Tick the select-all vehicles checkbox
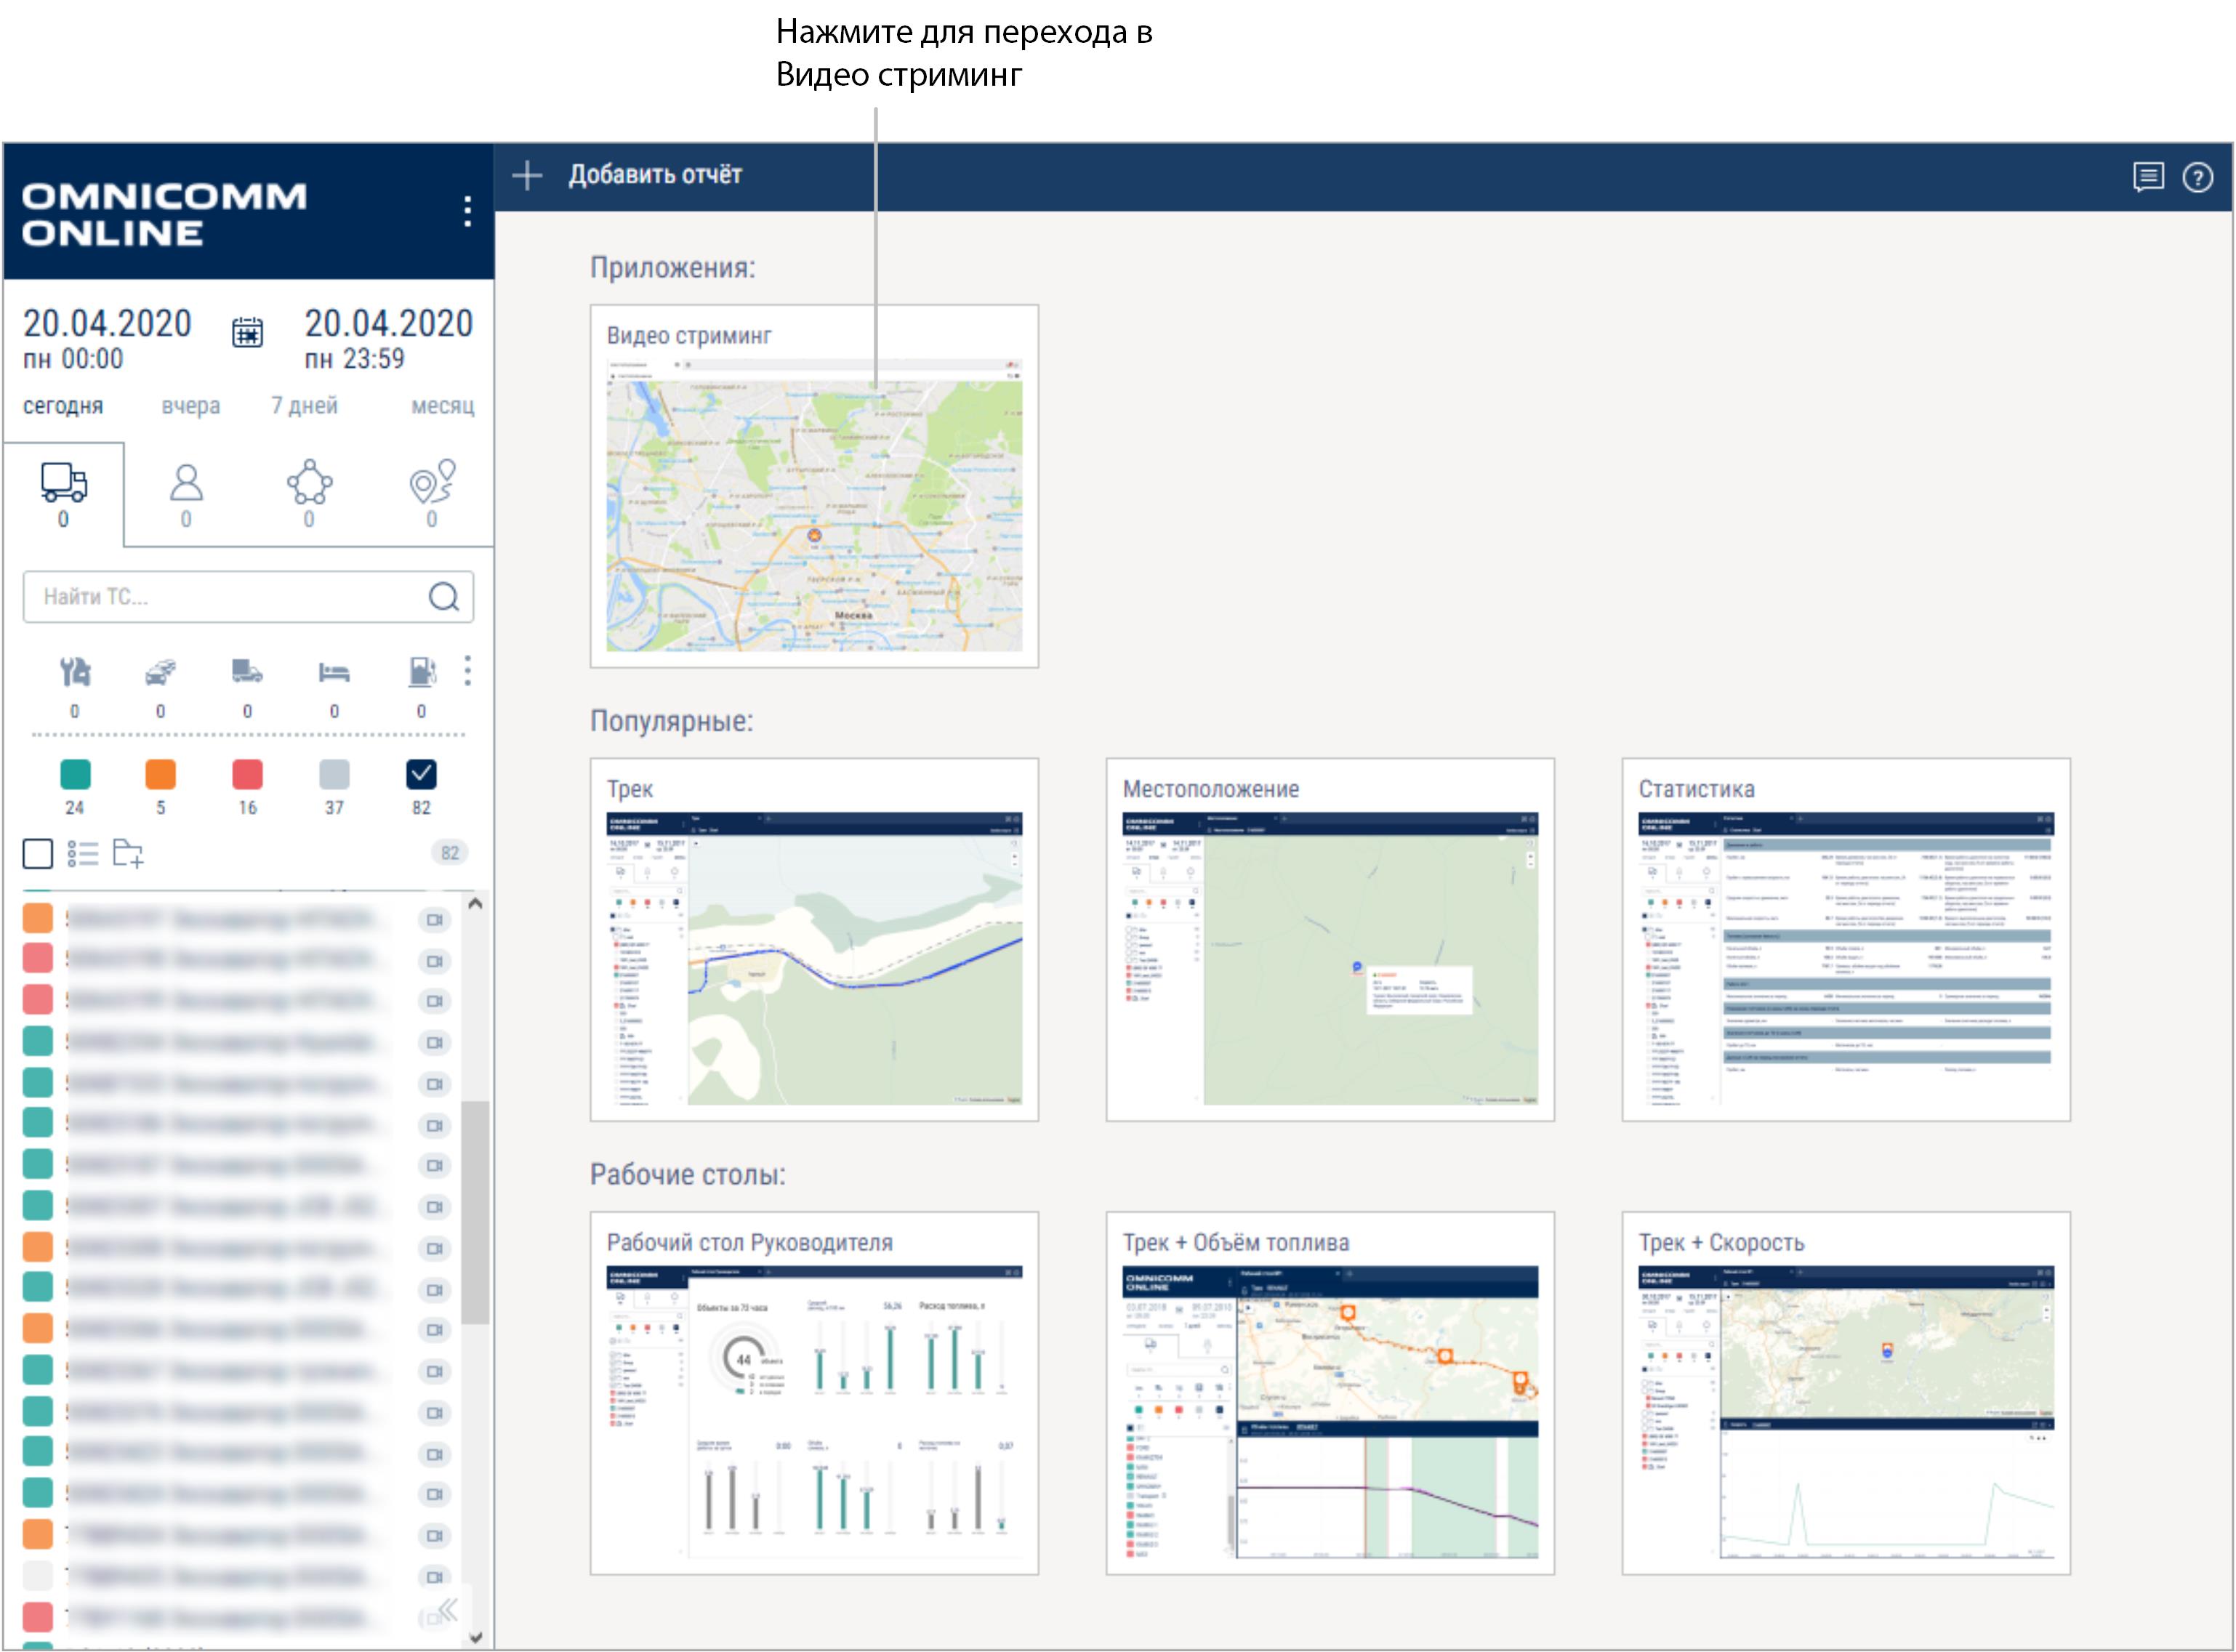The height and width of the screenshot is (1652, 2236). click(x=38, y=853)
